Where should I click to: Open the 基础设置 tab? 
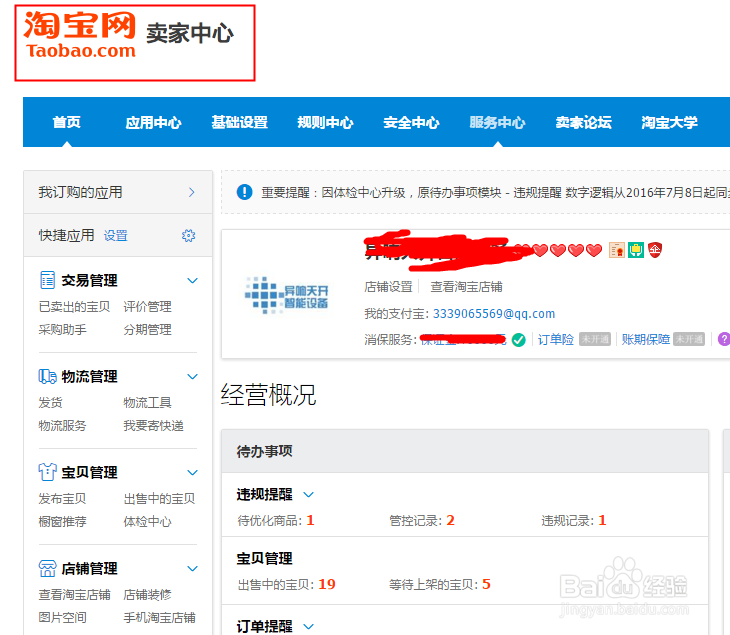click(x=239, y=122)
